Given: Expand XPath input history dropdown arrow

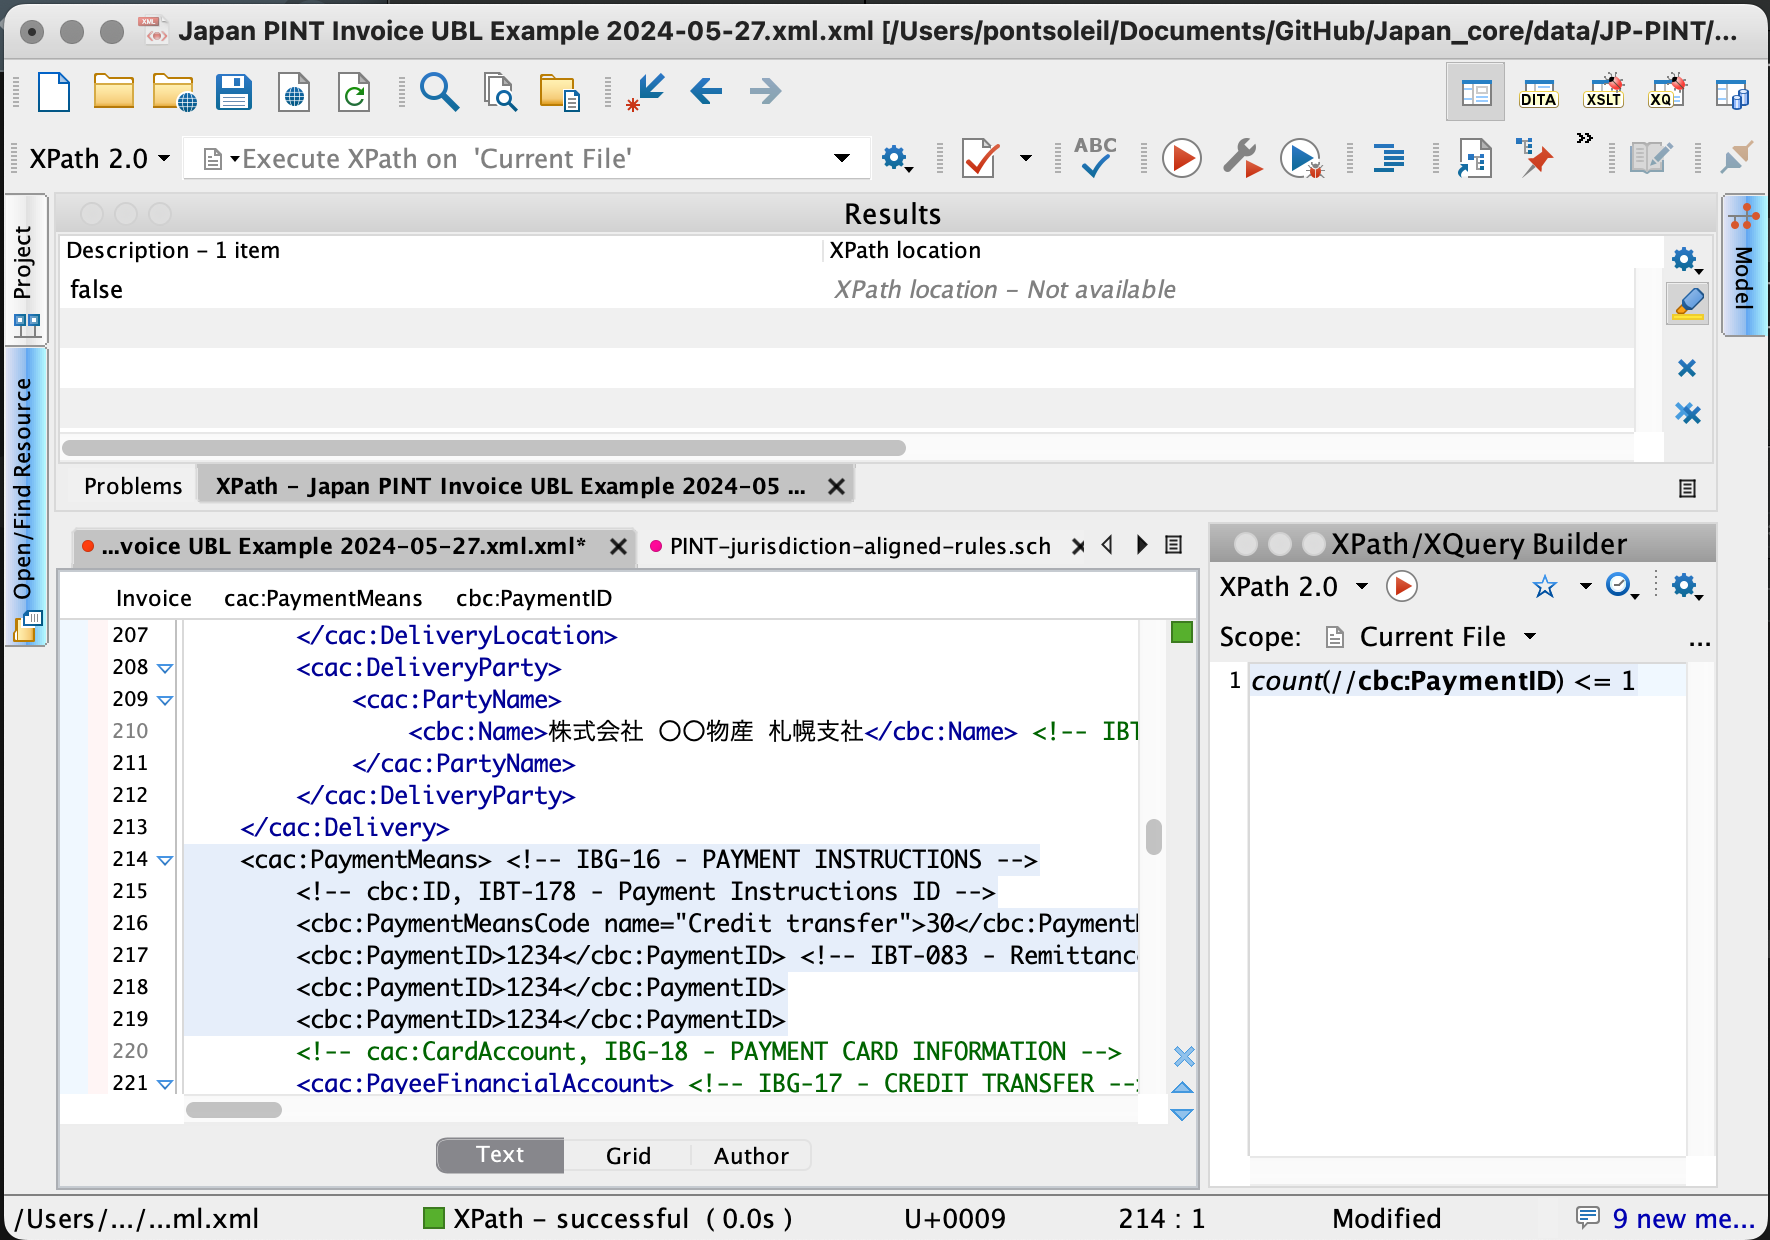Looking at the screenshot, I should pos(842,158).
